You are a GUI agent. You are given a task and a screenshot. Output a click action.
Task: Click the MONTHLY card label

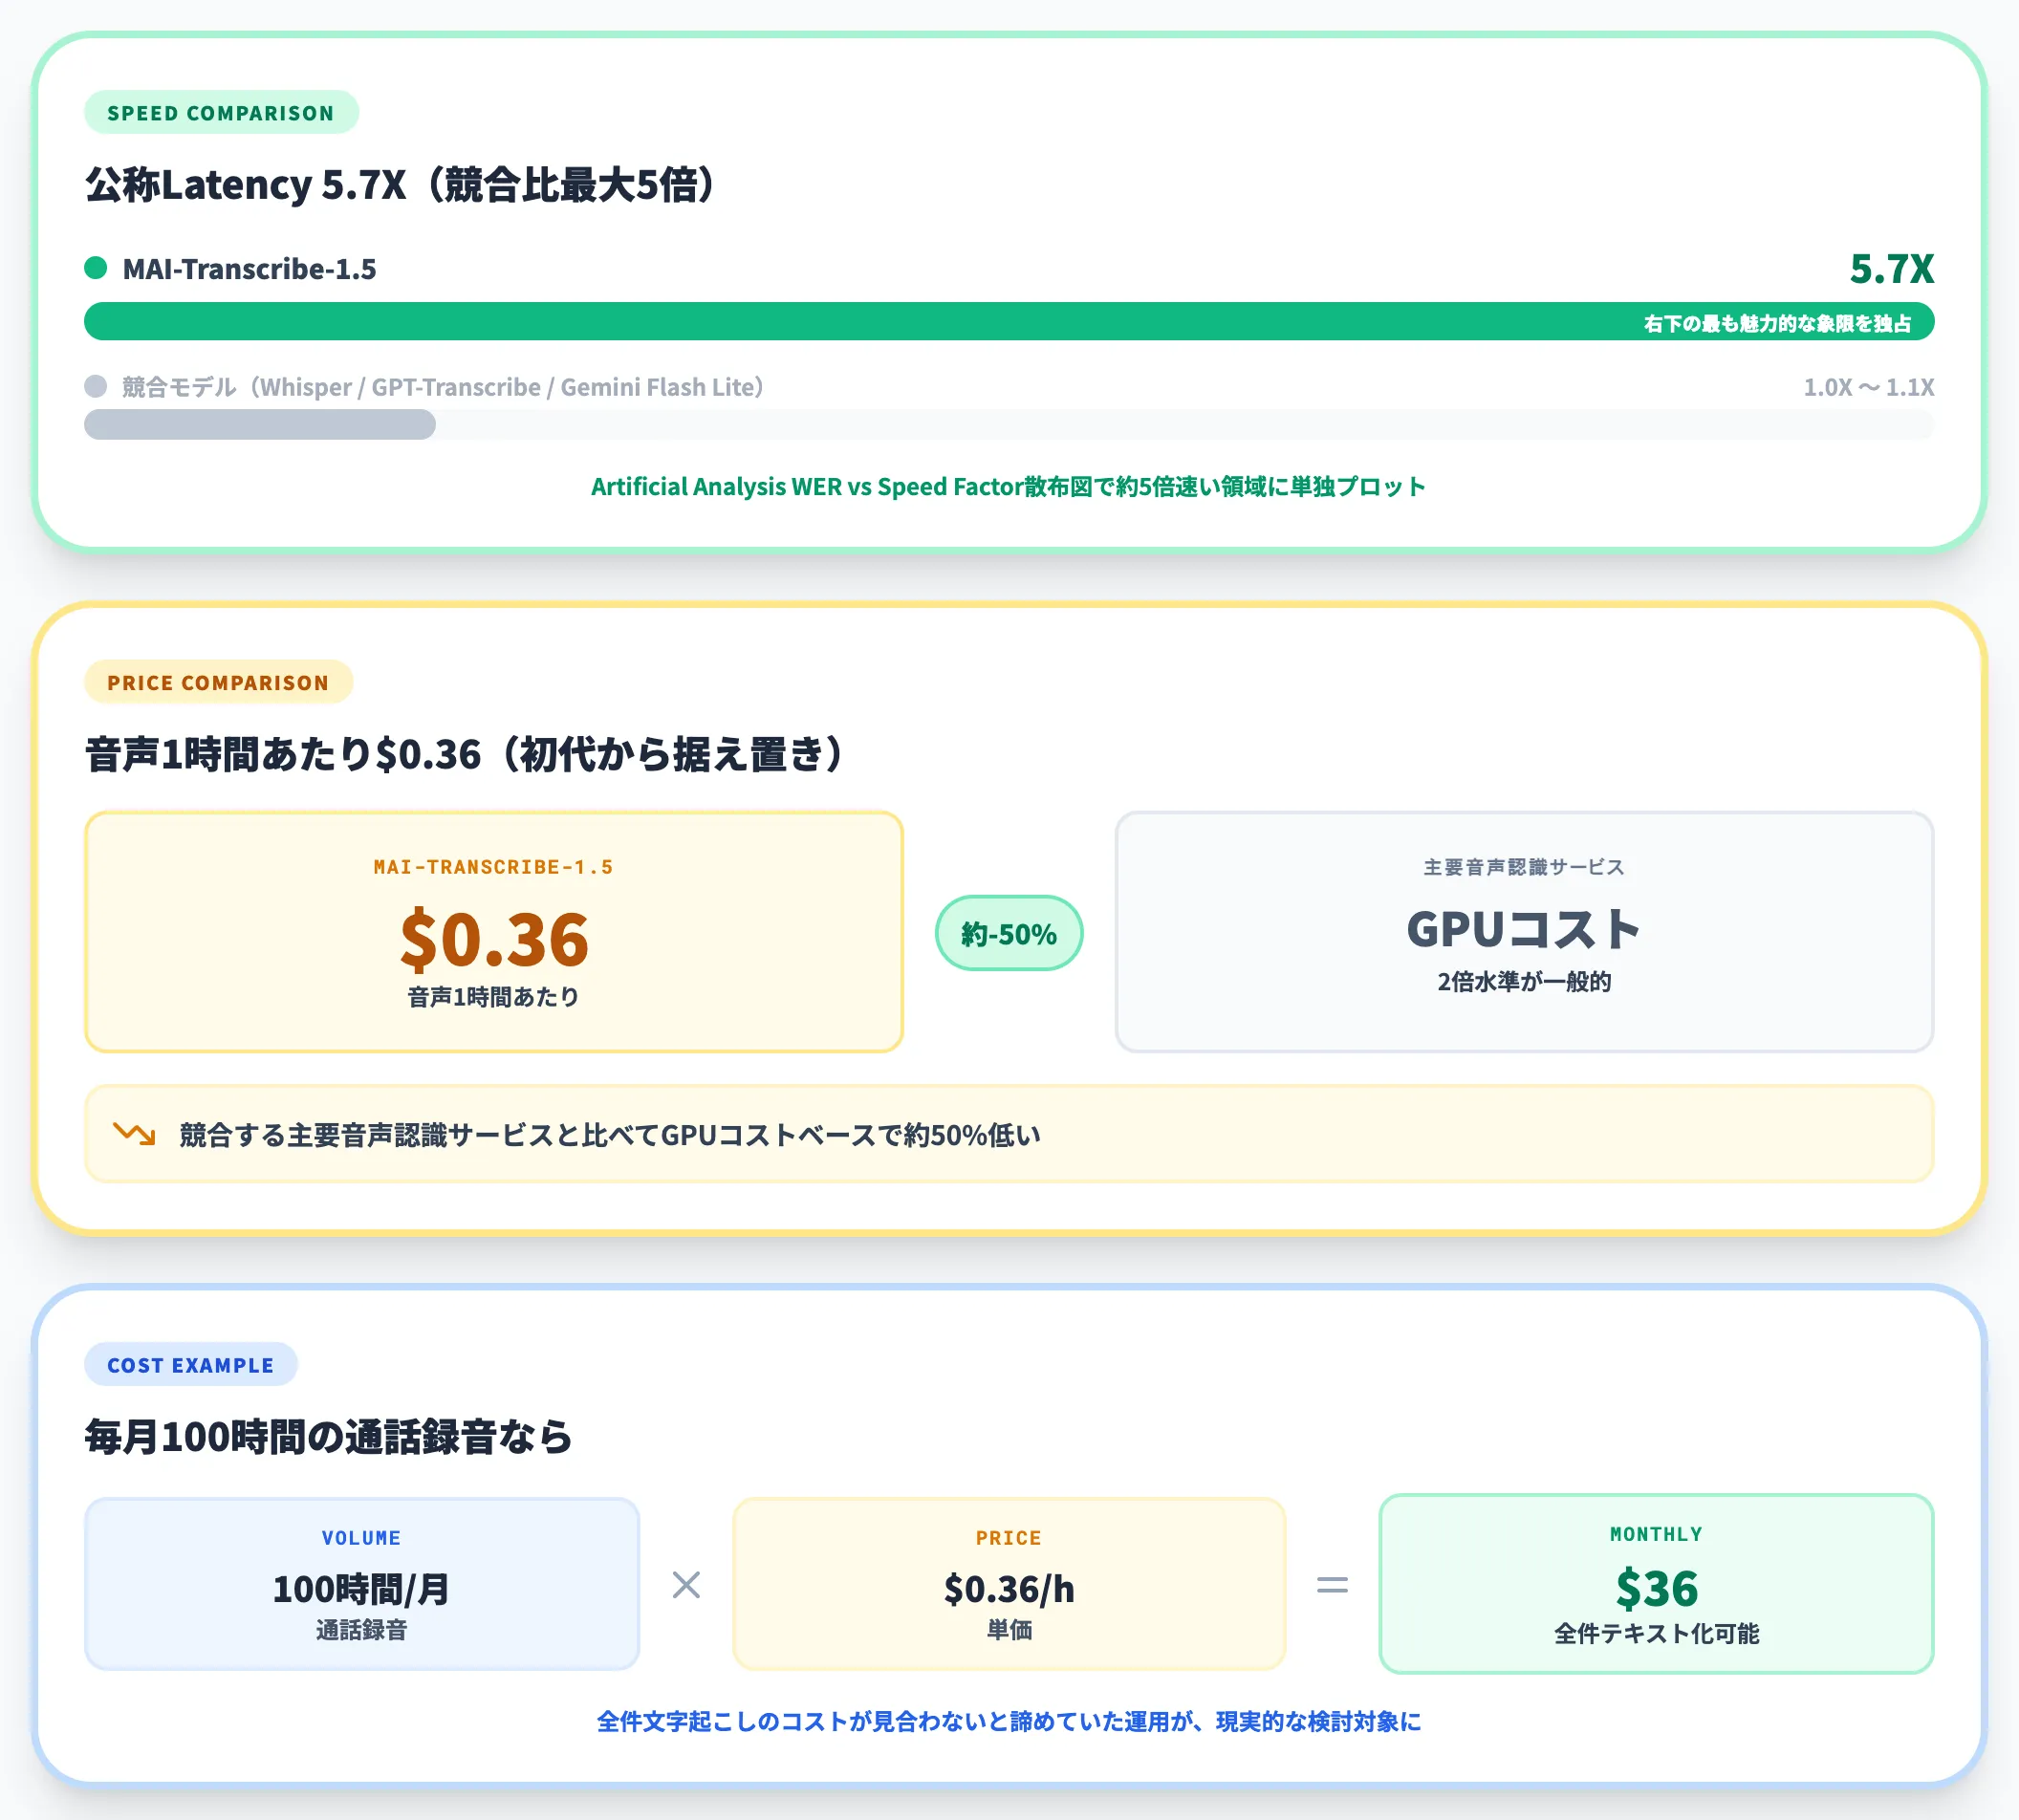[x=1656, y=1534]
